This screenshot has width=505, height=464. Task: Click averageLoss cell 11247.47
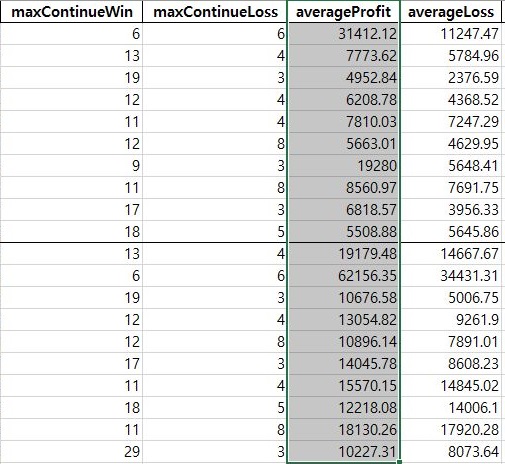(451, 34)
